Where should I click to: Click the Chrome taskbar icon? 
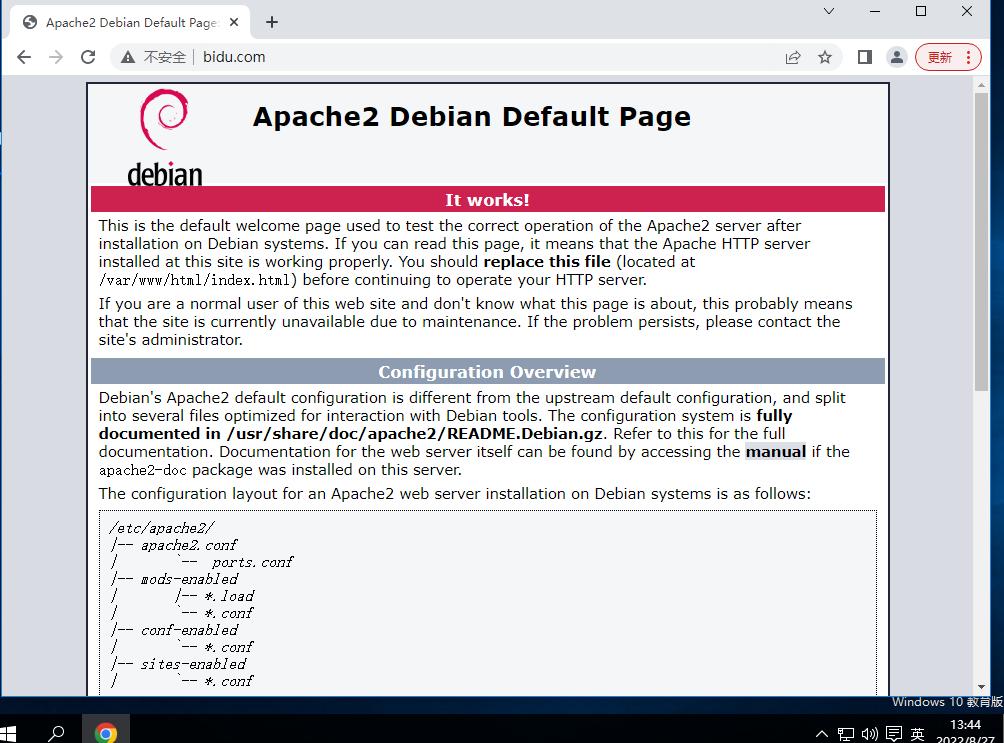pos(106,731)
